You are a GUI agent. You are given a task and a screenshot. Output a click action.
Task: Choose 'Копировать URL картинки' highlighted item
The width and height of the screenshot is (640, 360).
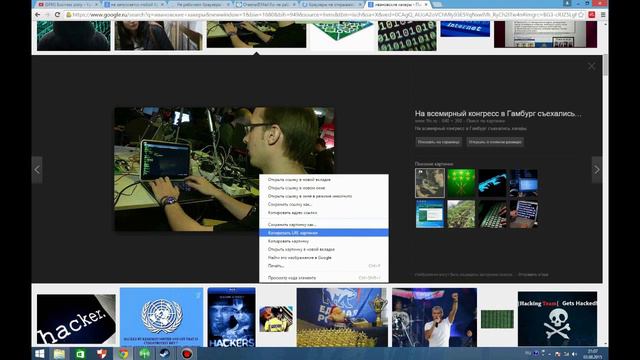(324, 233)
